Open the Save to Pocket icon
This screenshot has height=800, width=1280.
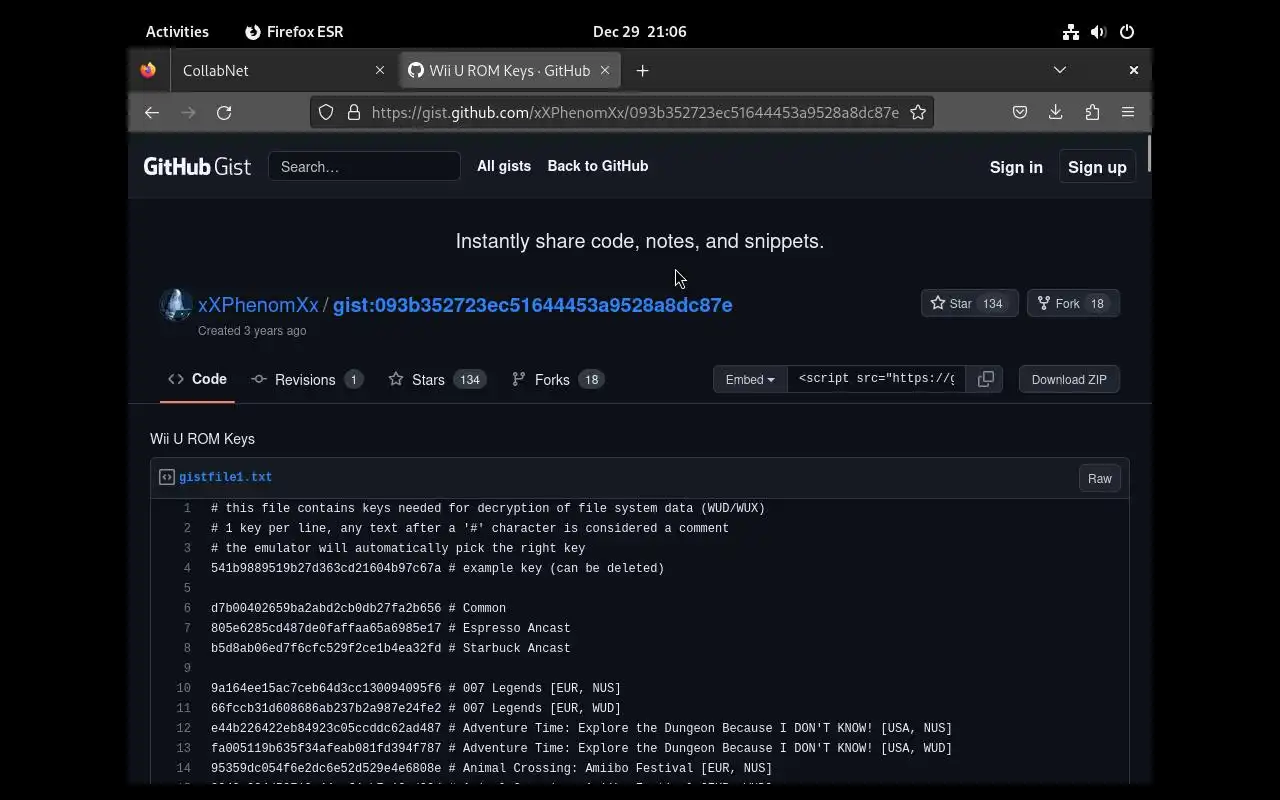[x=1020, y=113]
